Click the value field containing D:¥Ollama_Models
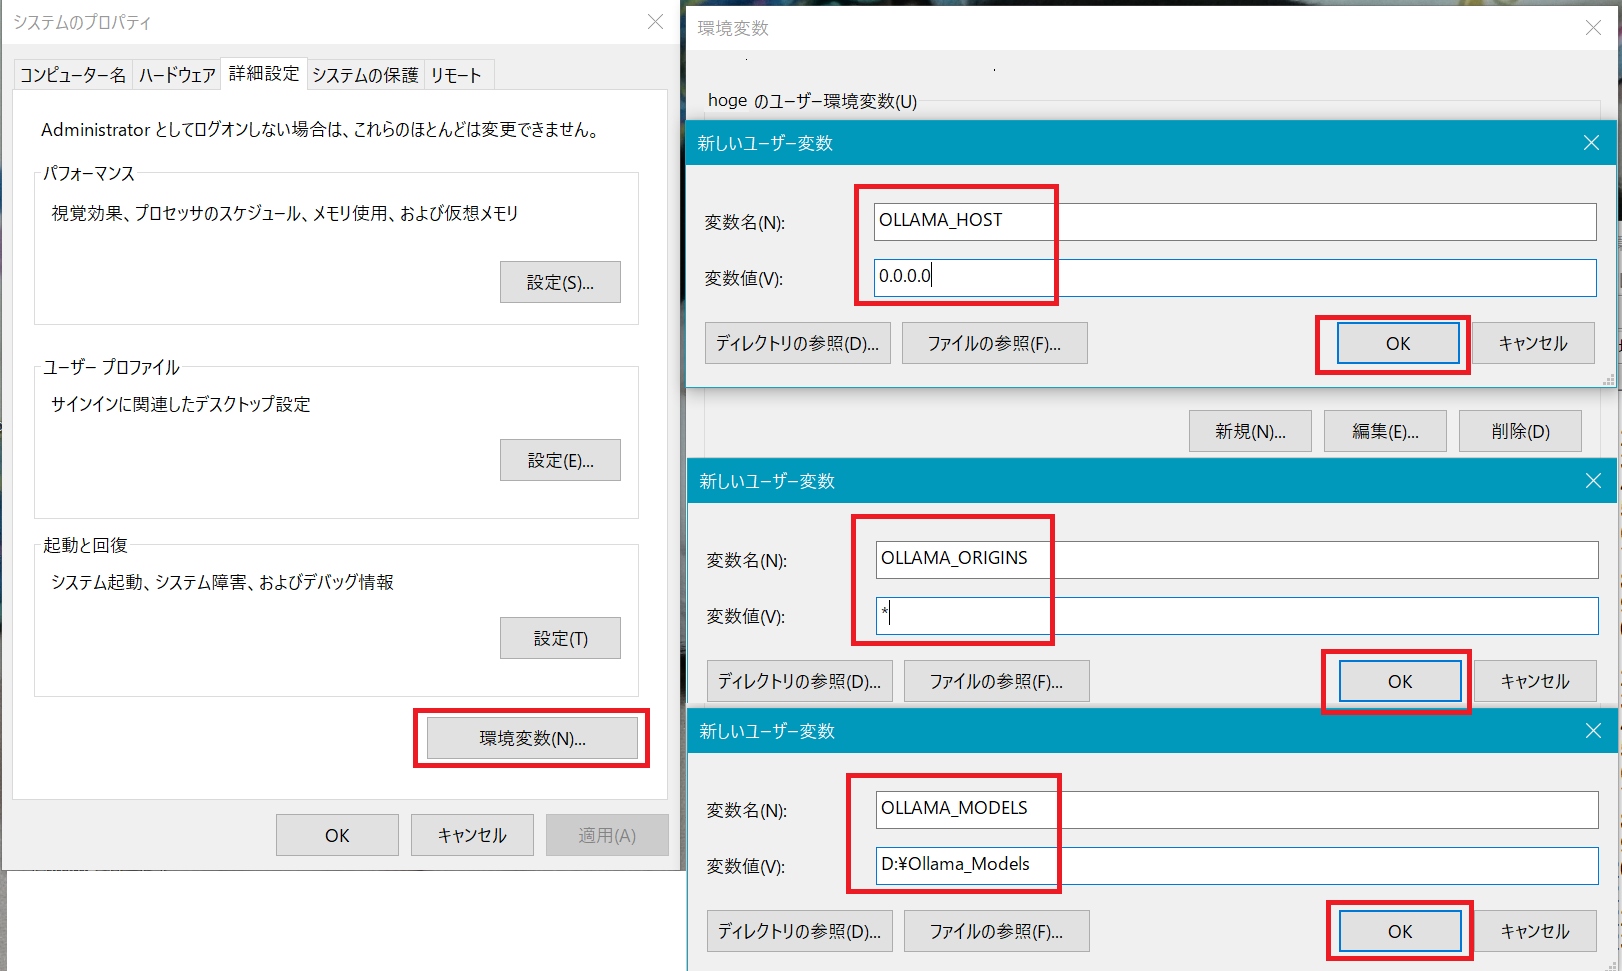1622x971 pixels. (x=1237, y=865)
